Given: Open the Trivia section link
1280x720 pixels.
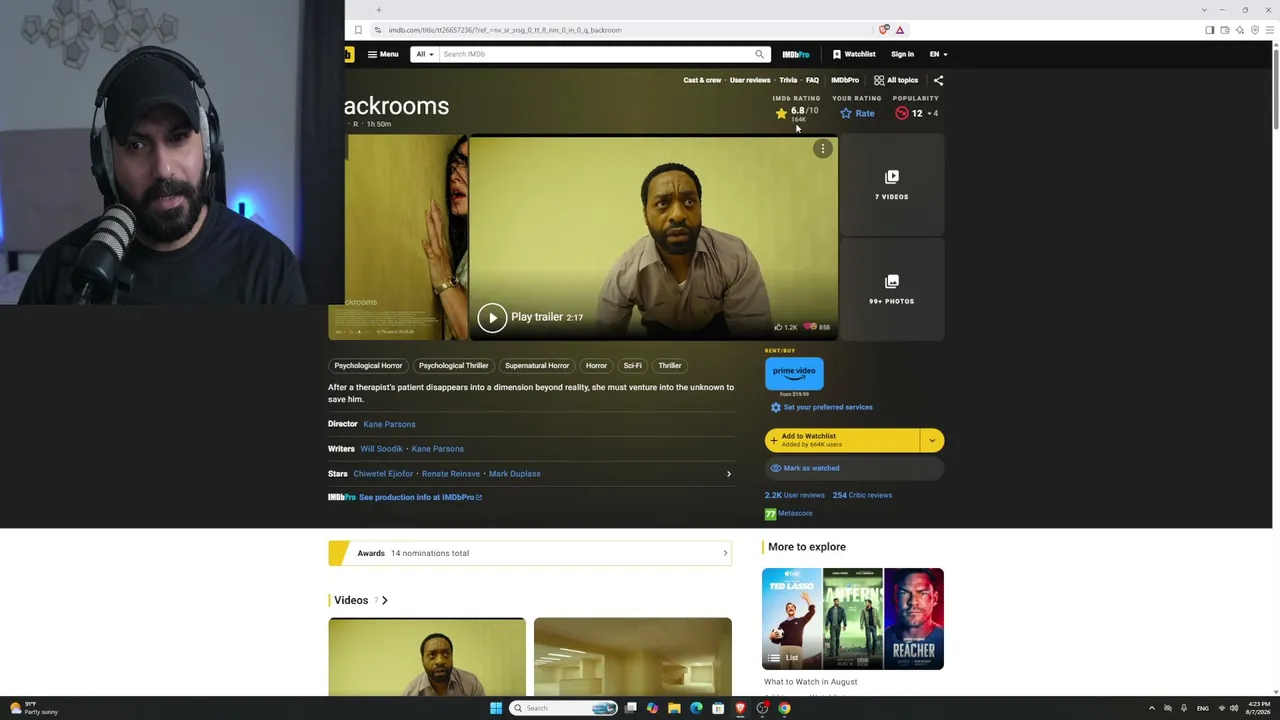Looking at the screenshot, I should (x=788, y=80).
